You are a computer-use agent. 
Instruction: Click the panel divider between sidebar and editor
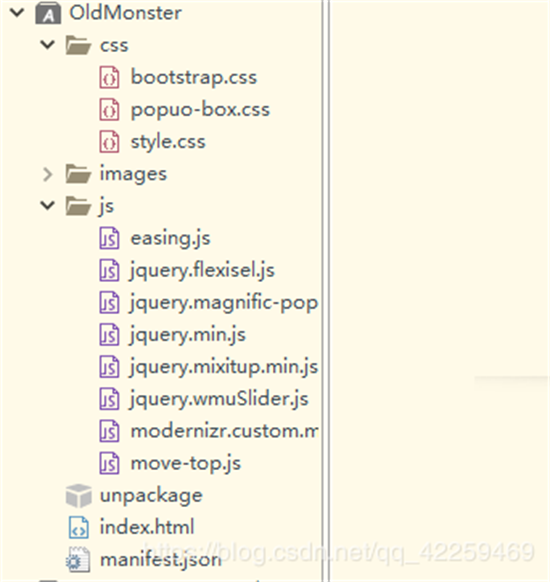(325, 291)
